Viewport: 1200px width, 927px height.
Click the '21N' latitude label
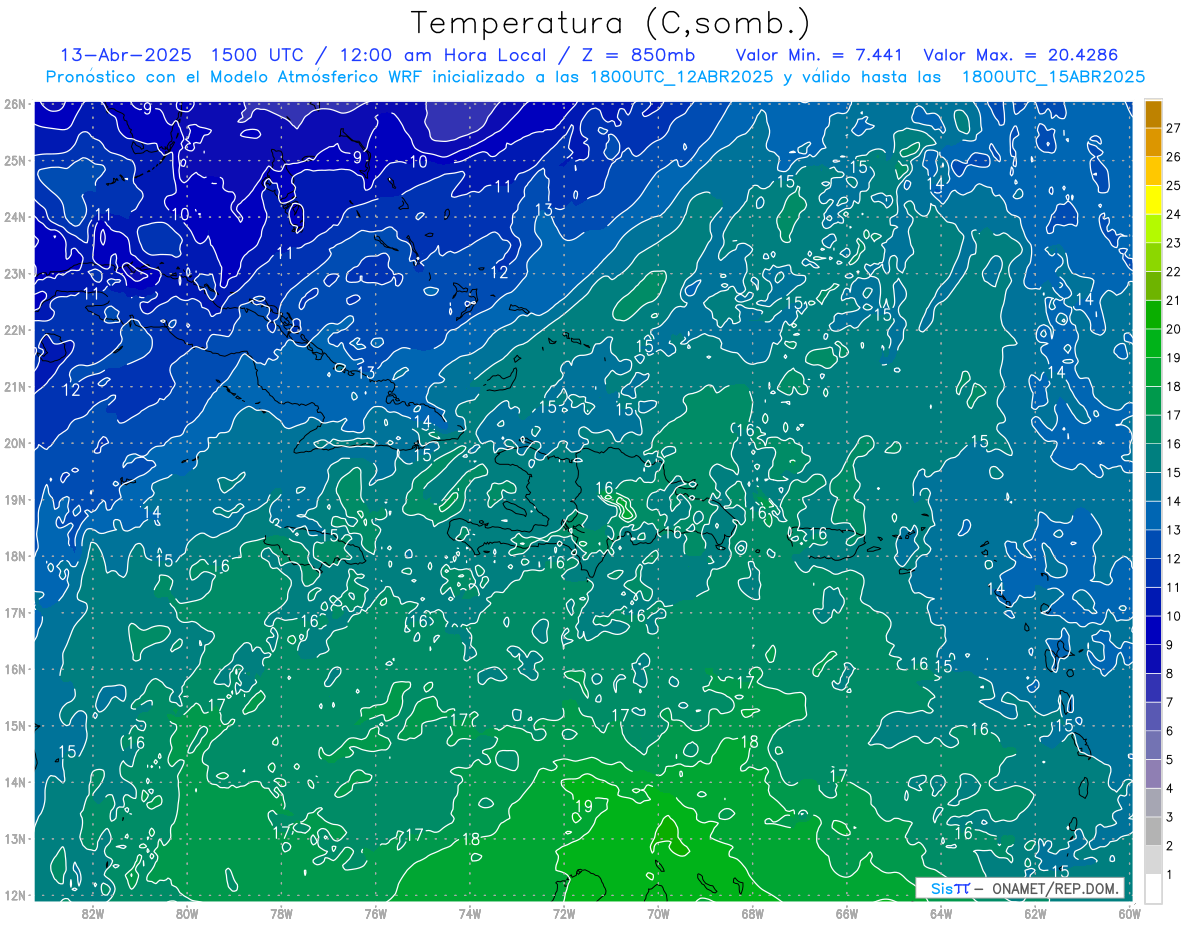coord(15,386)
